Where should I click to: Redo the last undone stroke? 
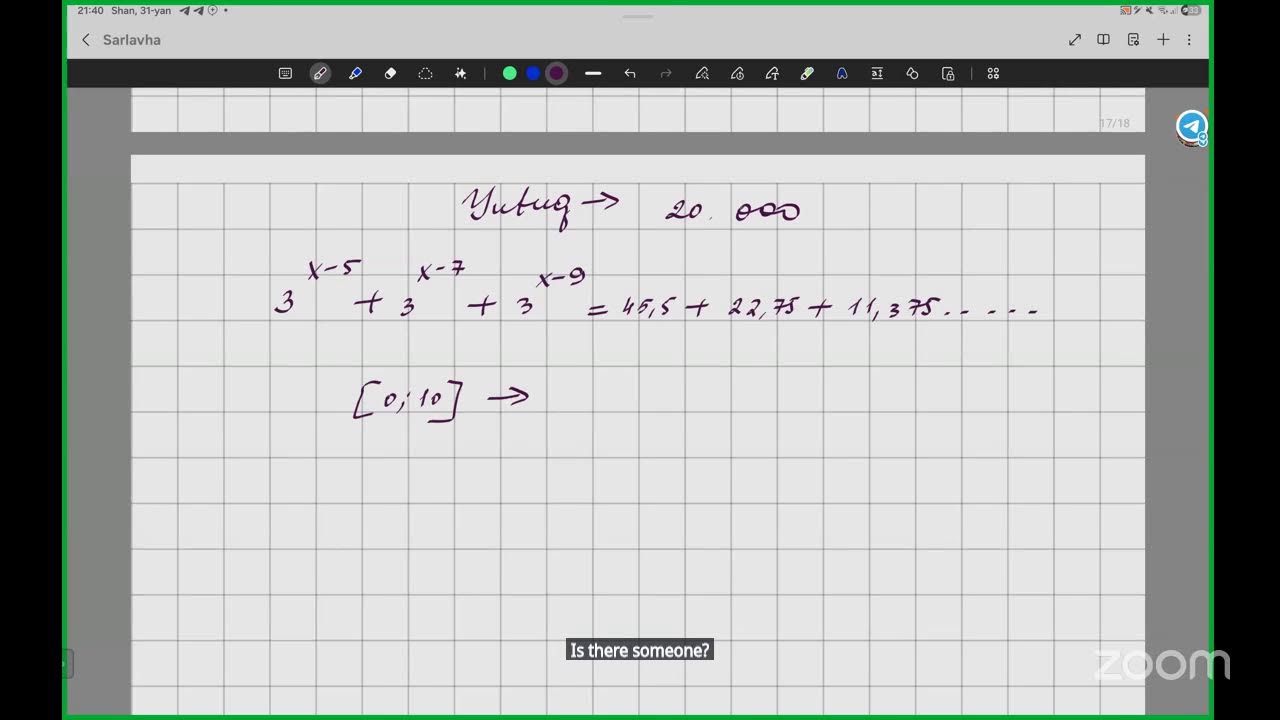(x=666, y=73)
